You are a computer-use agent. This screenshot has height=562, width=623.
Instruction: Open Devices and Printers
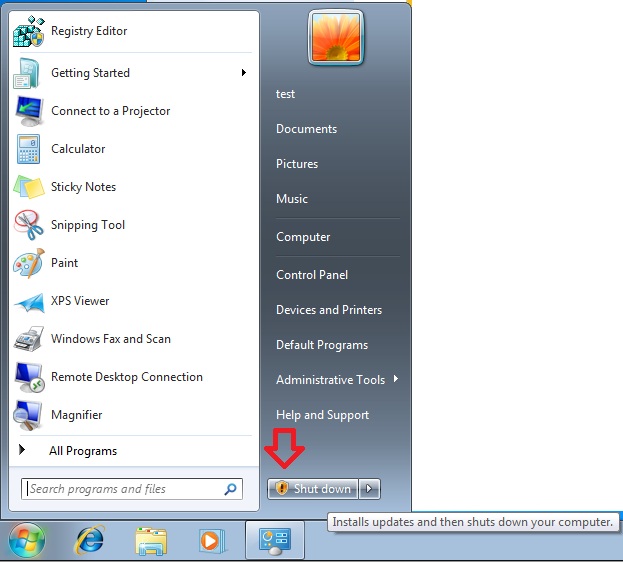[329, 310]
